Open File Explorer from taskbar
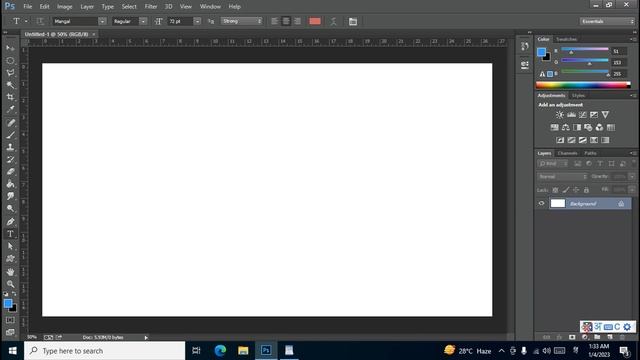The image size is (640, 360). click(x=243, y=351)
